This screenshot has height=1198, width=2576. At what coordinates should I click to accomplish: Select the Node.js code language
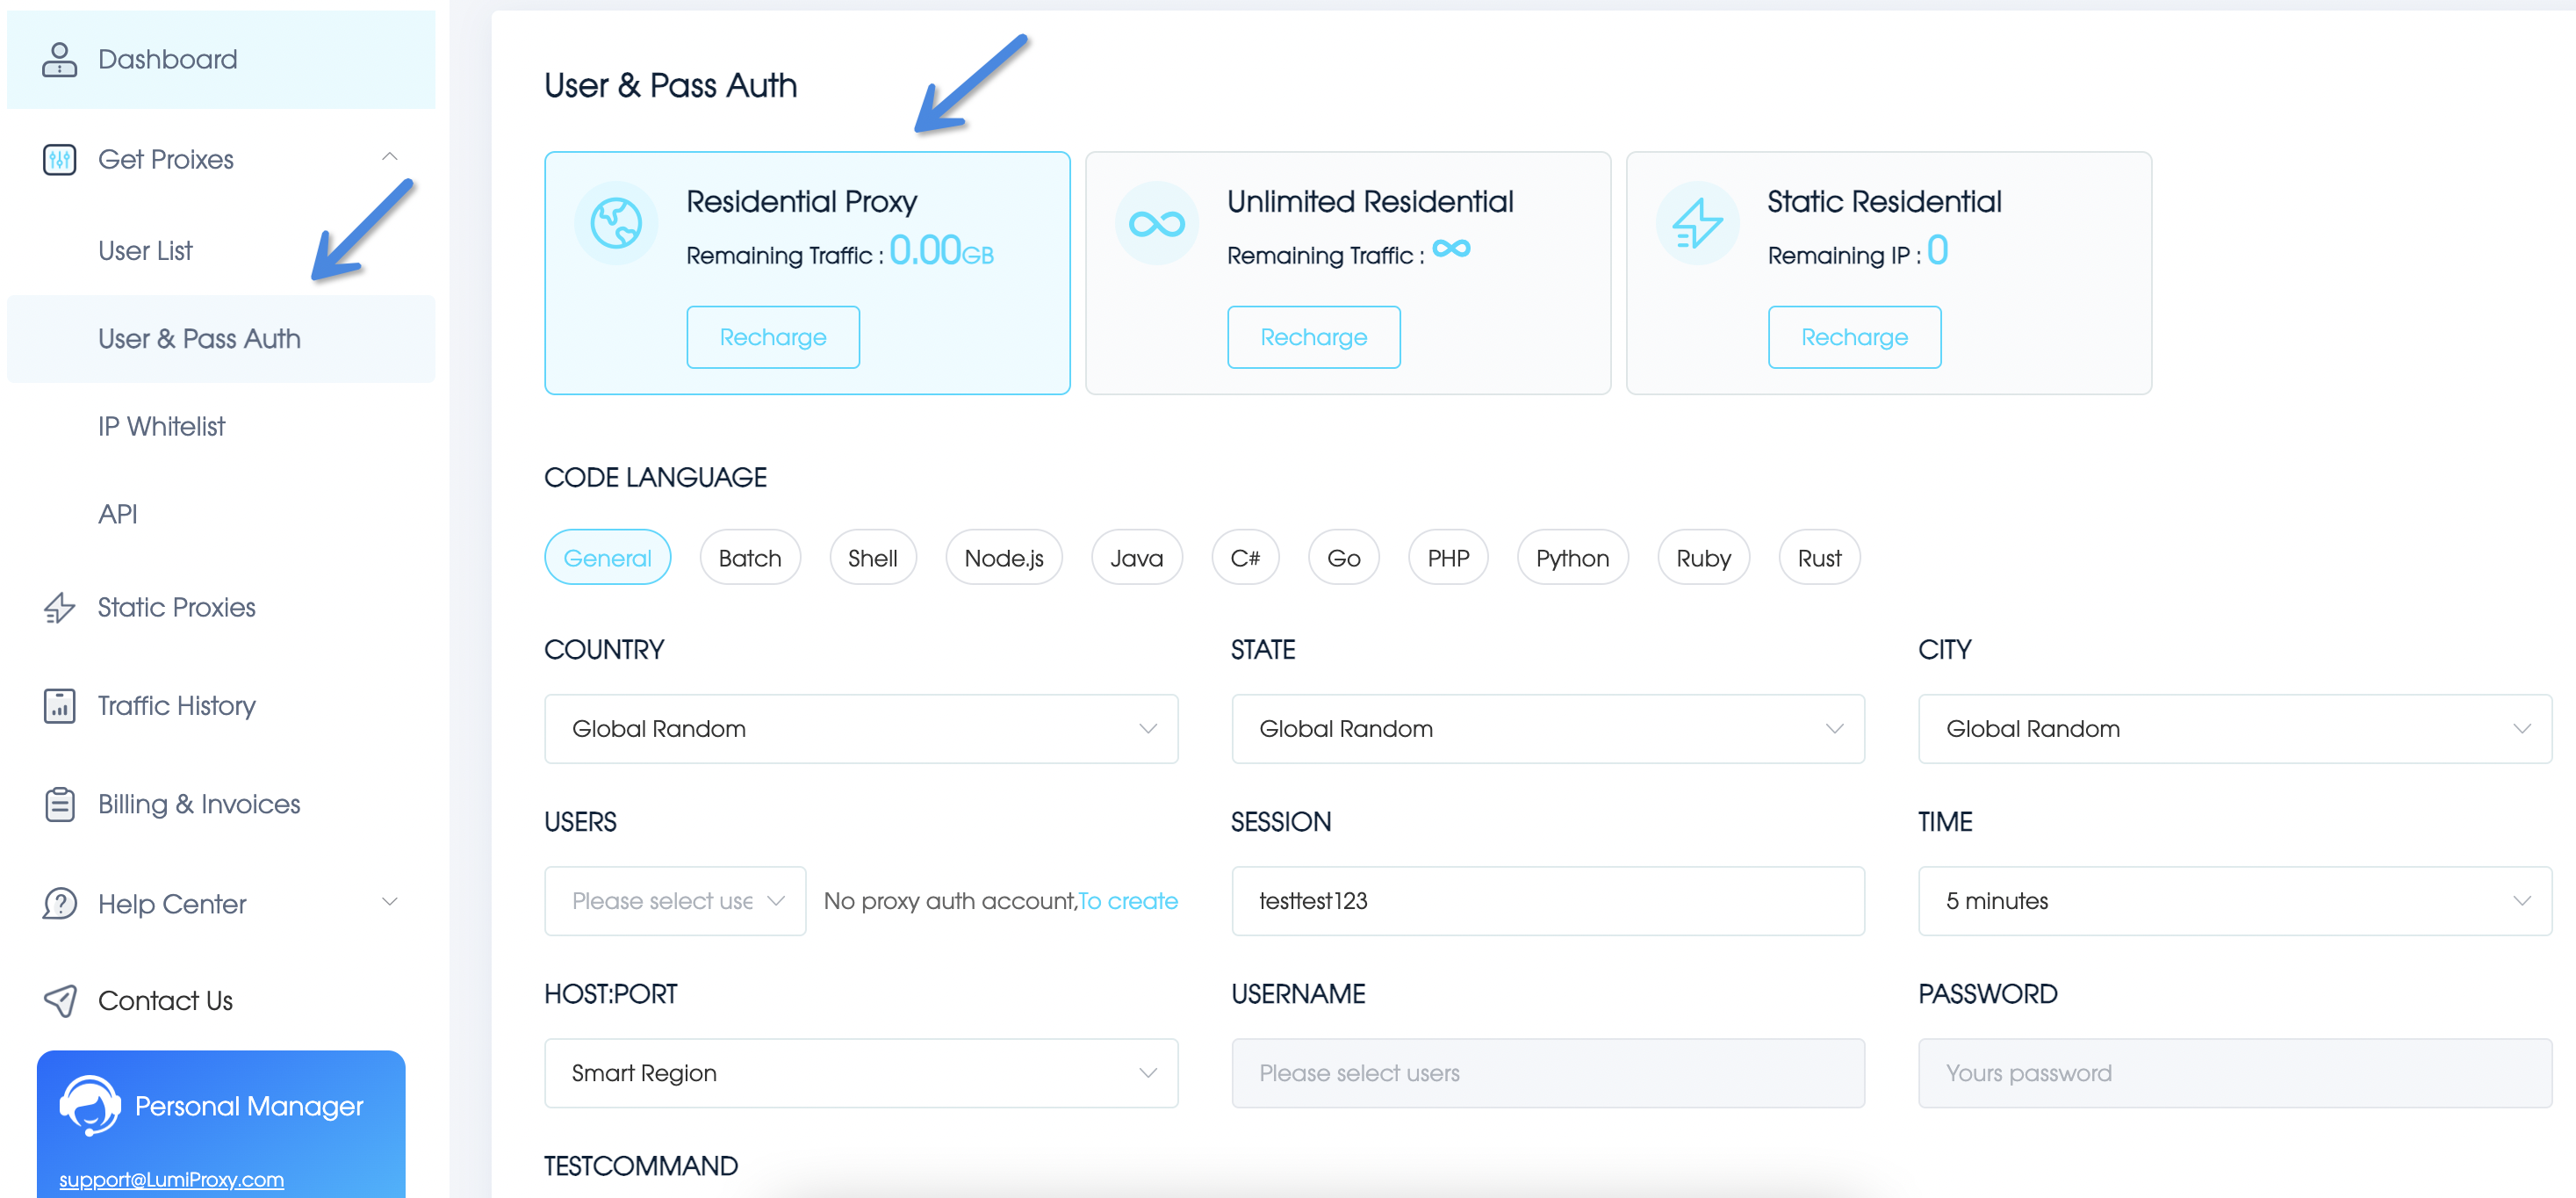point(1003,557)
